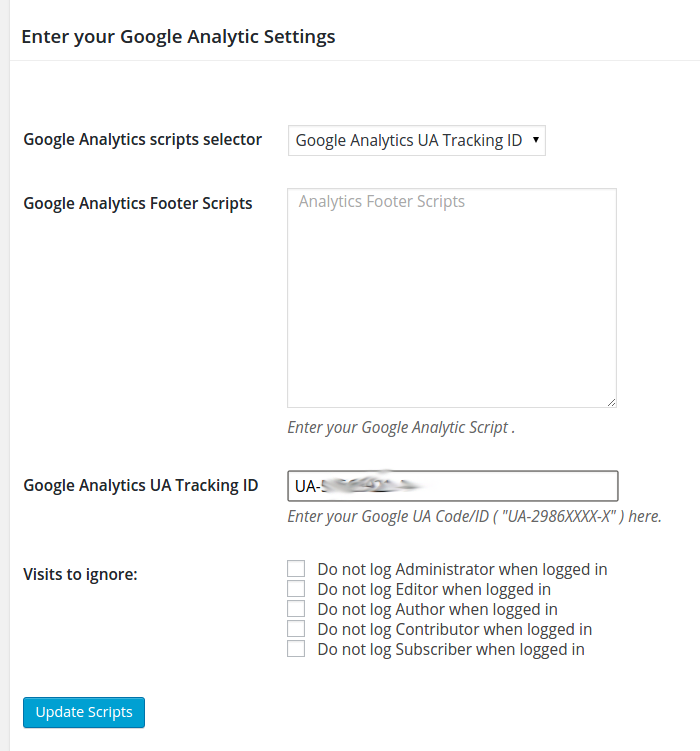Click the 'Google Analytics Footer Scripts' label
The image size is (700, 751).
click(138, 203)
